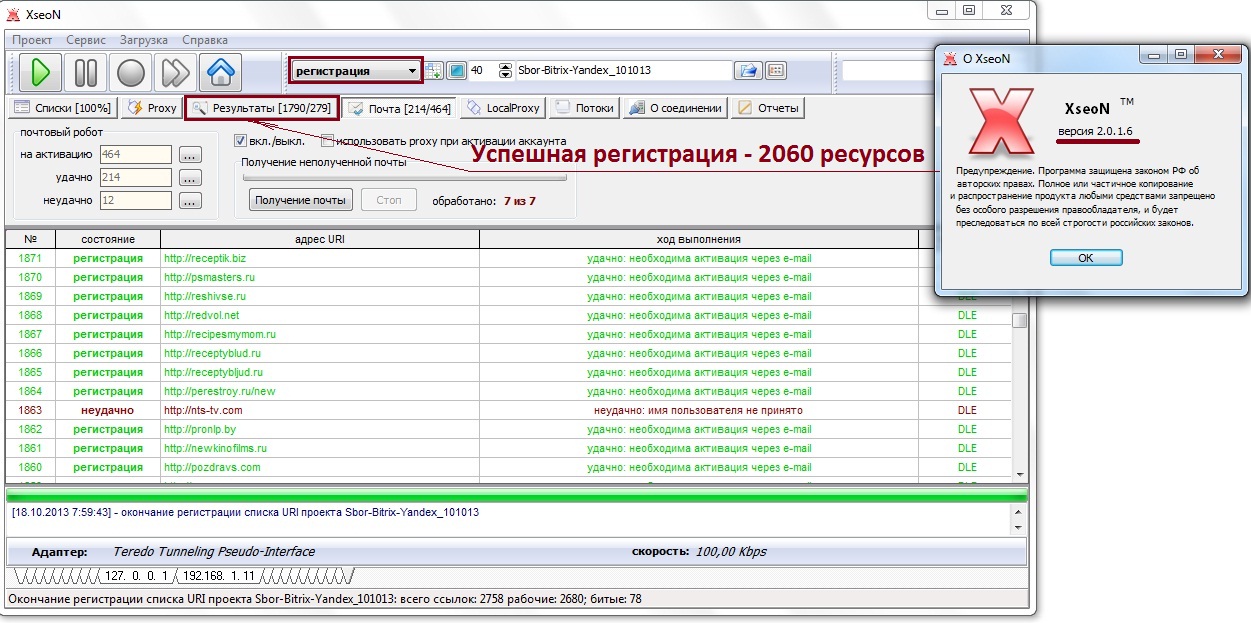
Task: Click the Получение почты button
Action: pyautogui.click(x=300, y=200)
